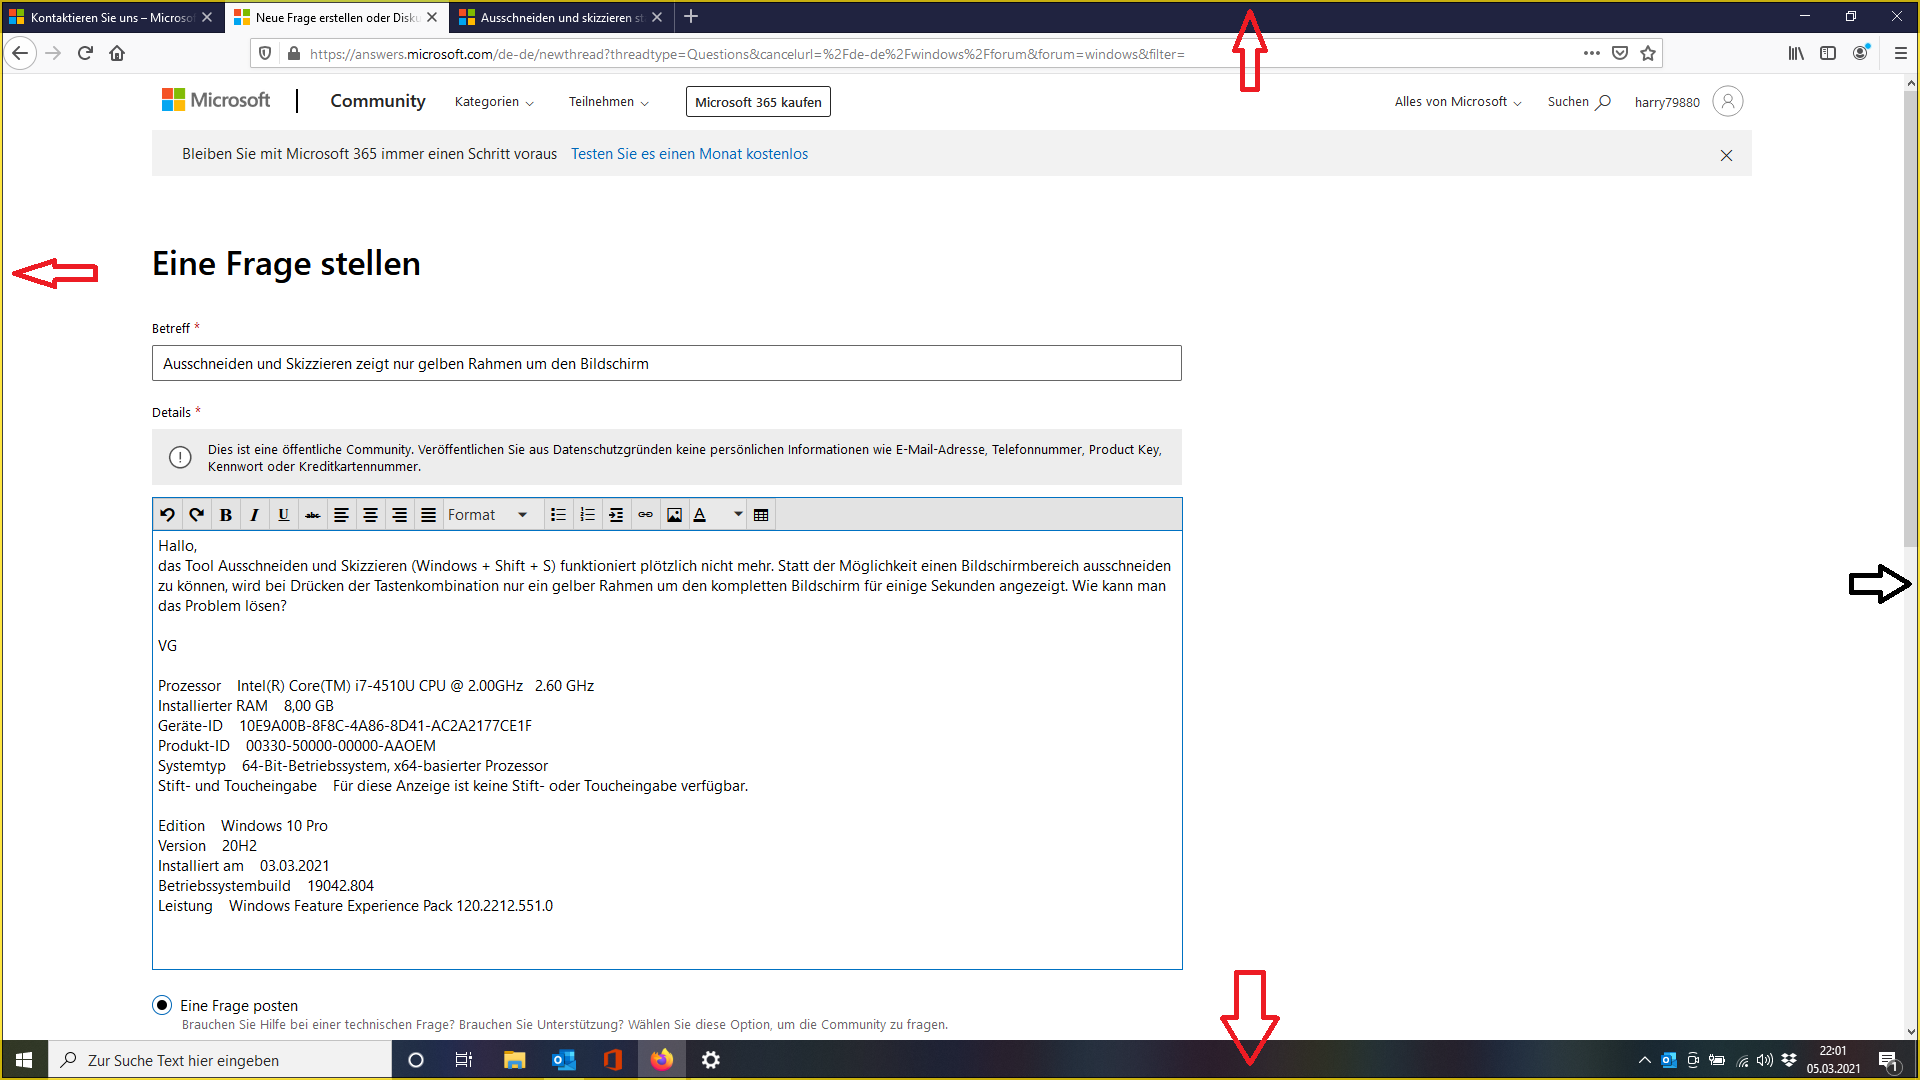
Task: Undo the last edit in the editor toolbar
Action: [x=168, y=515]
